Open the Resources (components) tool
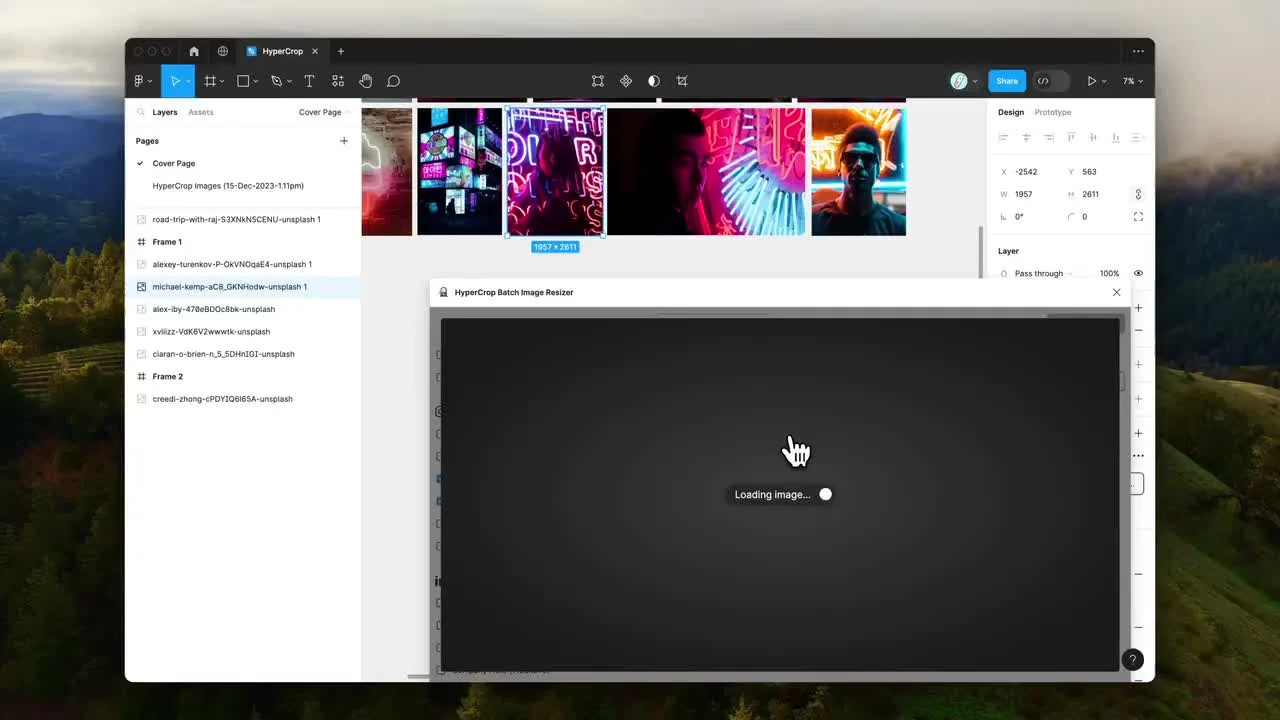Viewport: 1280px width, 720px height. pos(338,81)
